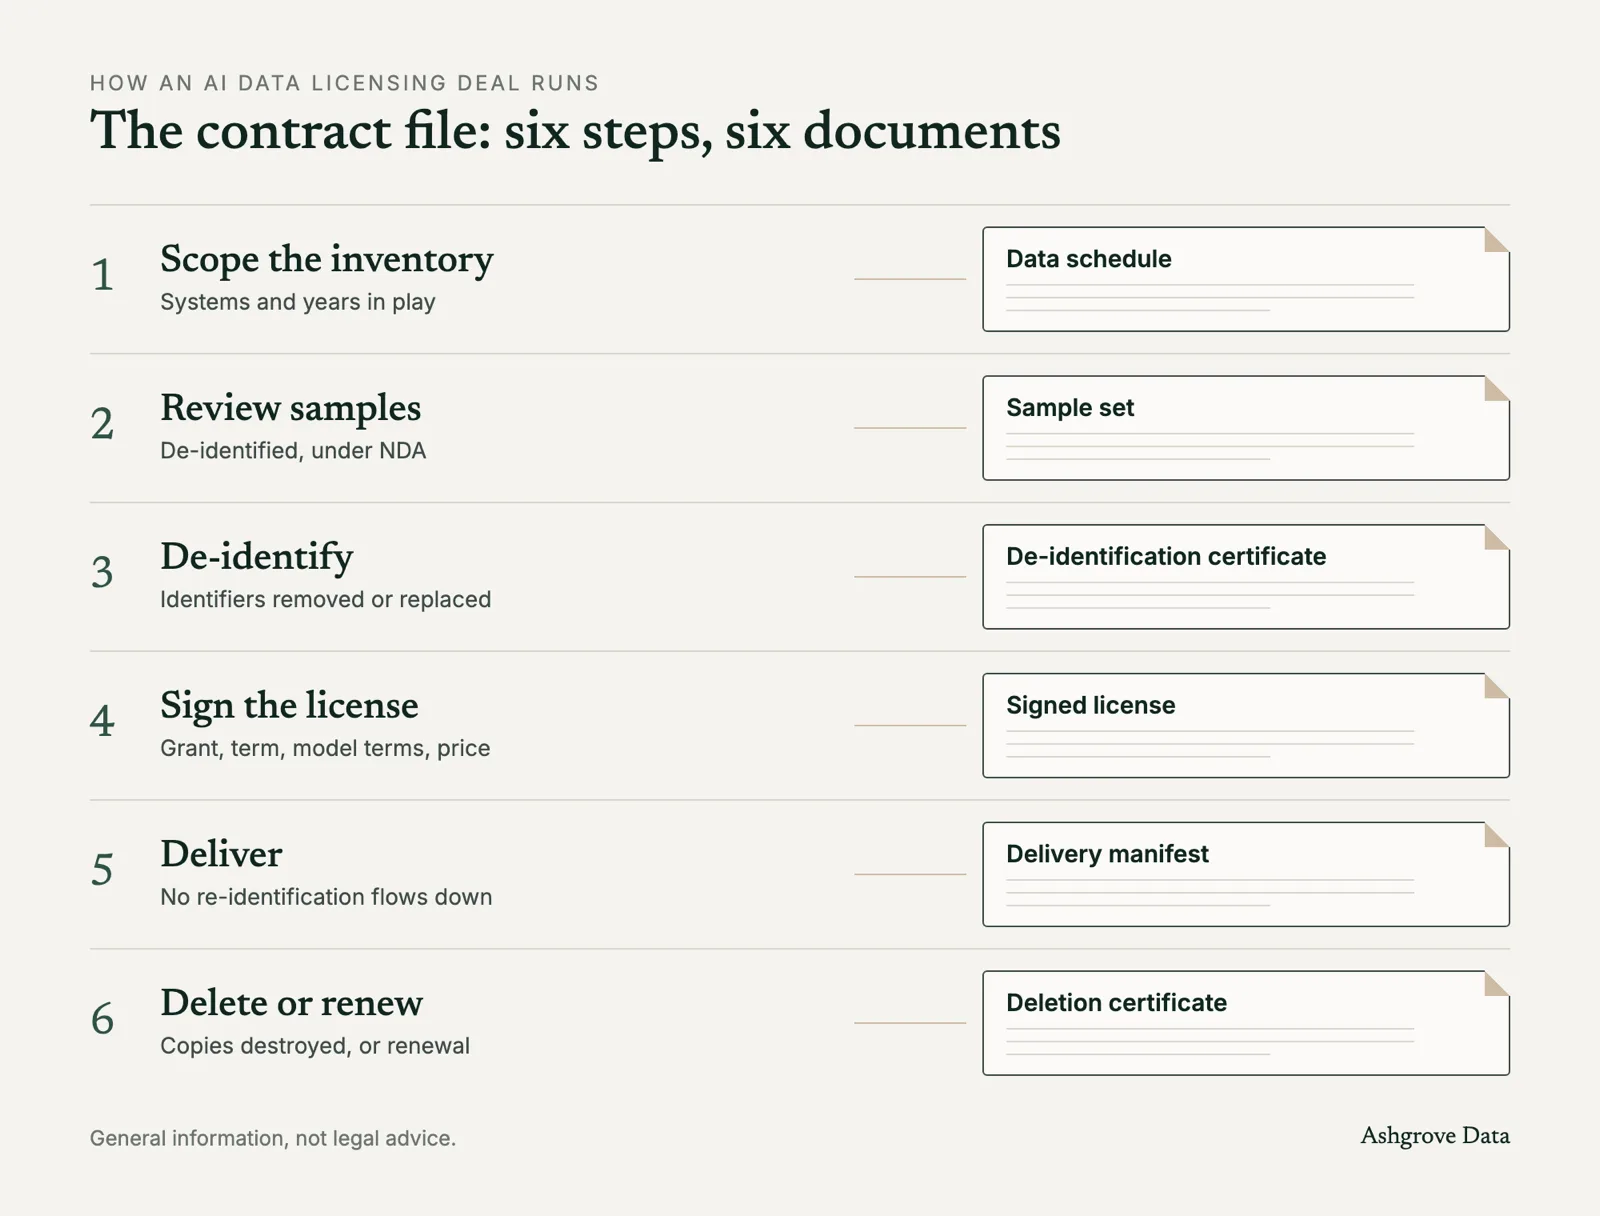
Task: Click the 'De-identification certificate' document card
Action: tap(1246, 577)
